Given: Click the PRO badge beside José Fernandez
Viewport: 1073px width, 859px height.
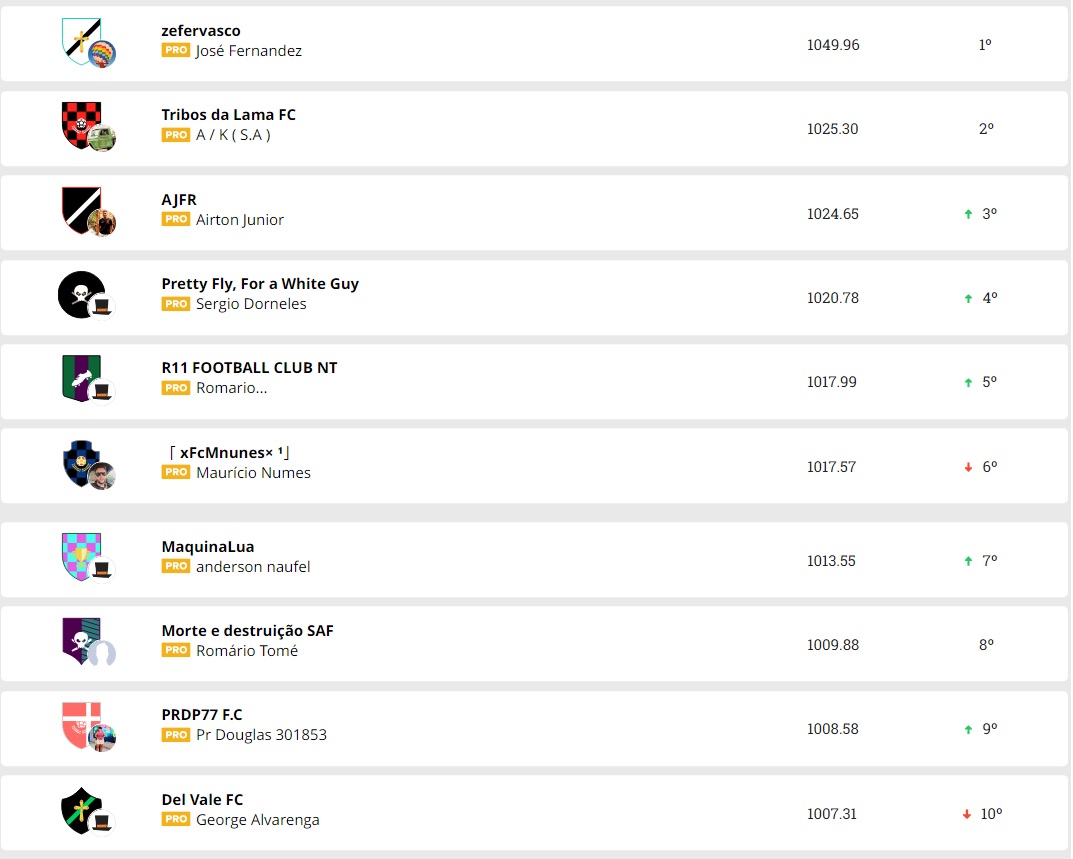Looking at the screenshot, I should pos(176,50).
